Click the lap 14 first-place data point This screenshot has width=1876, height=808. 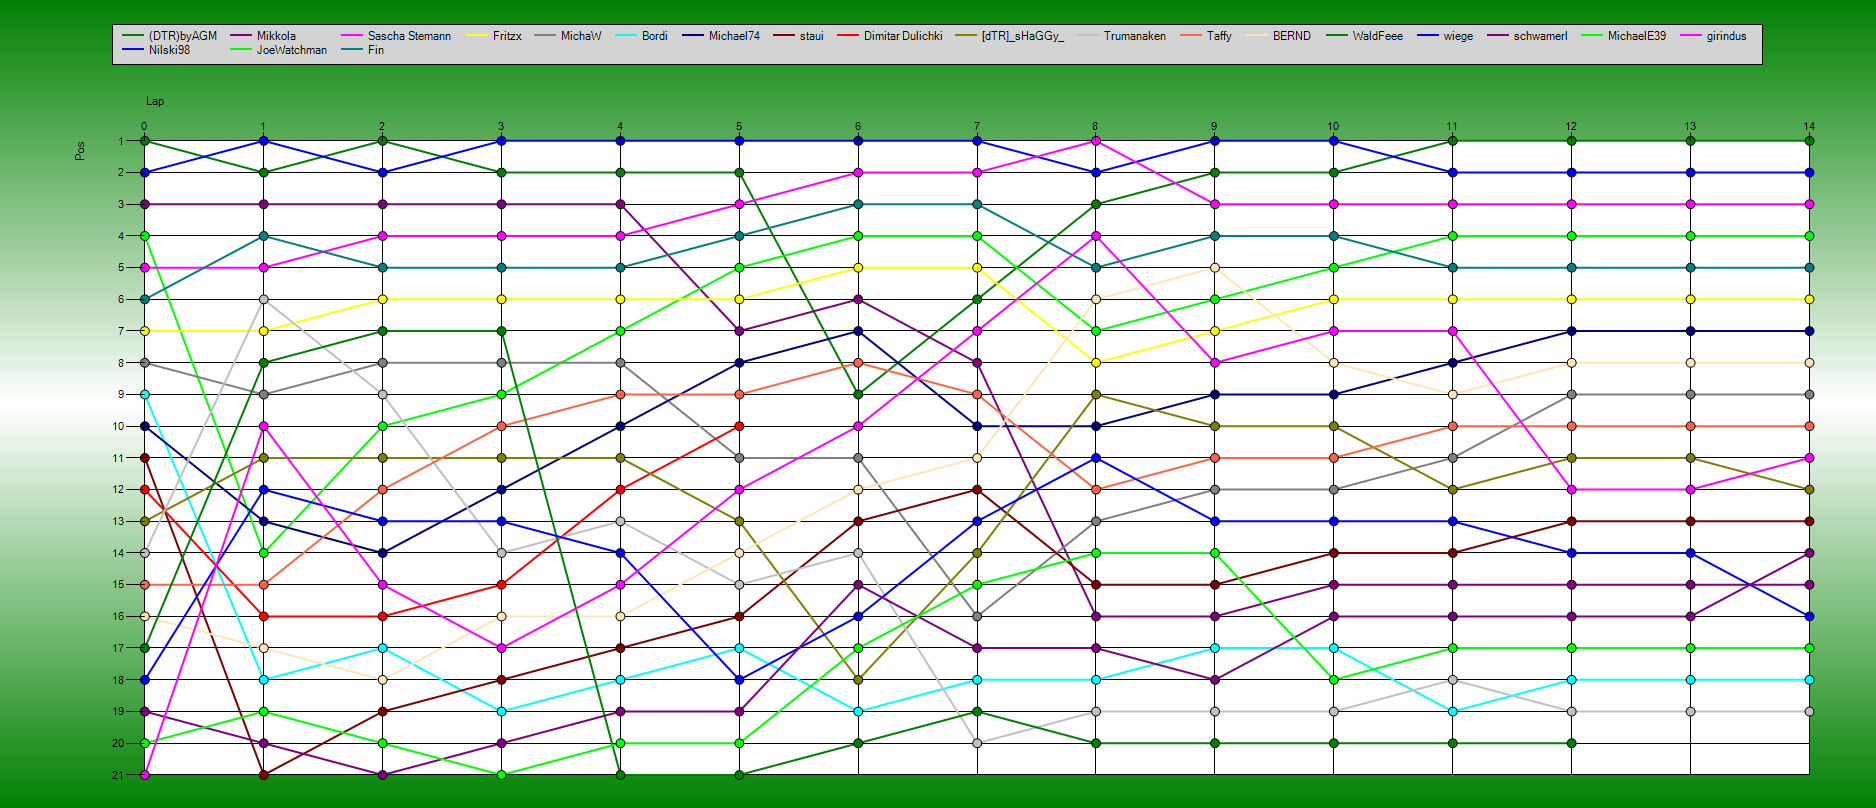[x=1809, y=141]
